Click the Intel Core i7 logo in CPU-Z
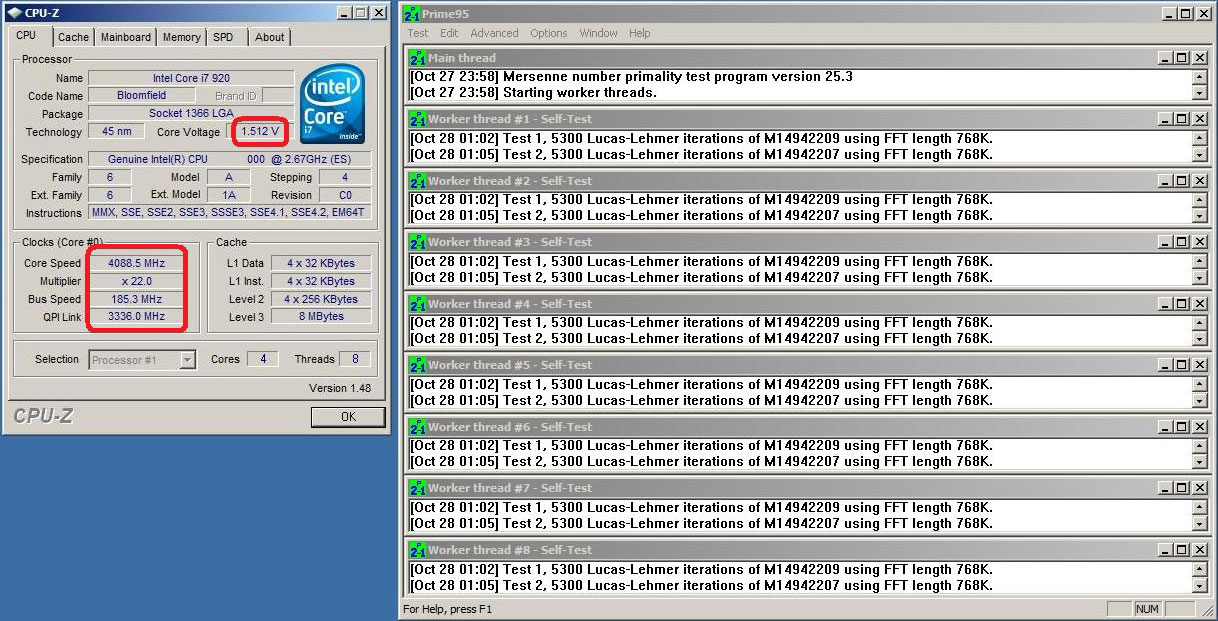This screenshot has width=1218, height=621. 333,105
